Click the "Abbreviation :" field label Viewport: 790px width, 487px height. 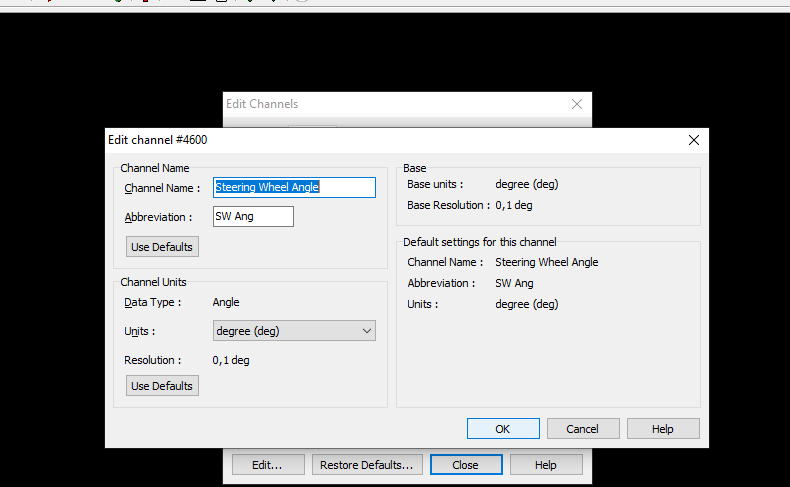158,218
